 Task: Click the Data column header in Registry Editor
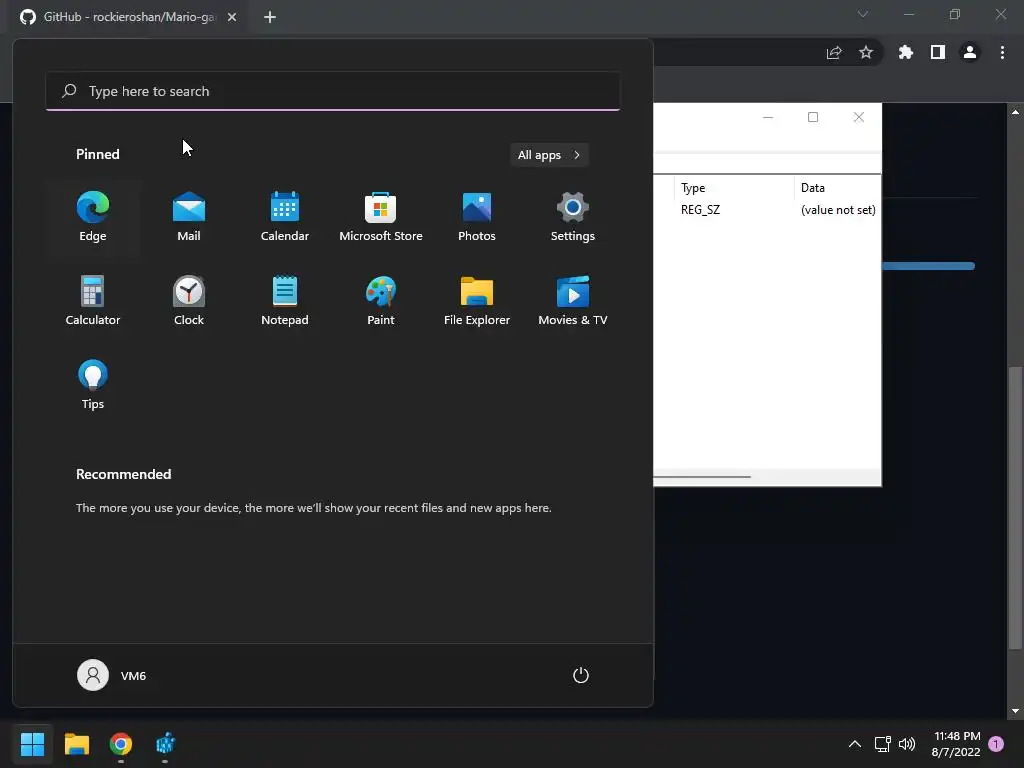[838, 187]
